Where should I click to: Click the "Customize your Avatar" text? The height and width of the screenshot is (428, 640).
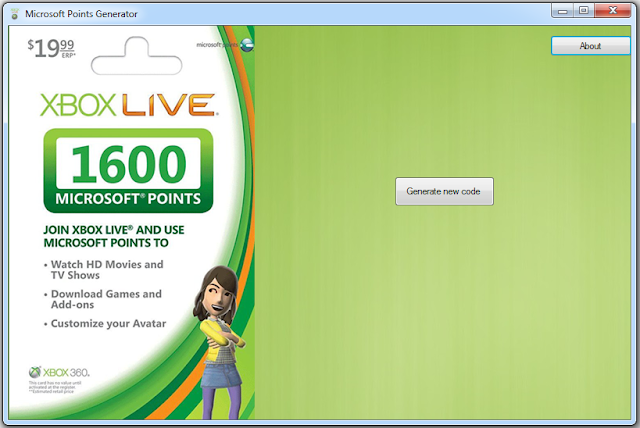[x=108, y=324]
